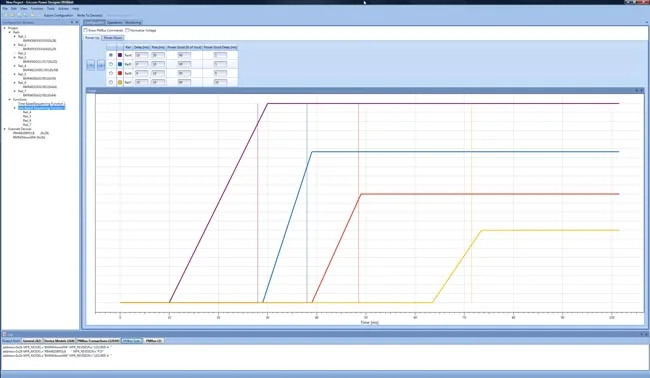Image resolution: width=650 pixels, height=378 pixels.
Task: Collapse the Rails node in tree
Action: (x=10, y=32)
